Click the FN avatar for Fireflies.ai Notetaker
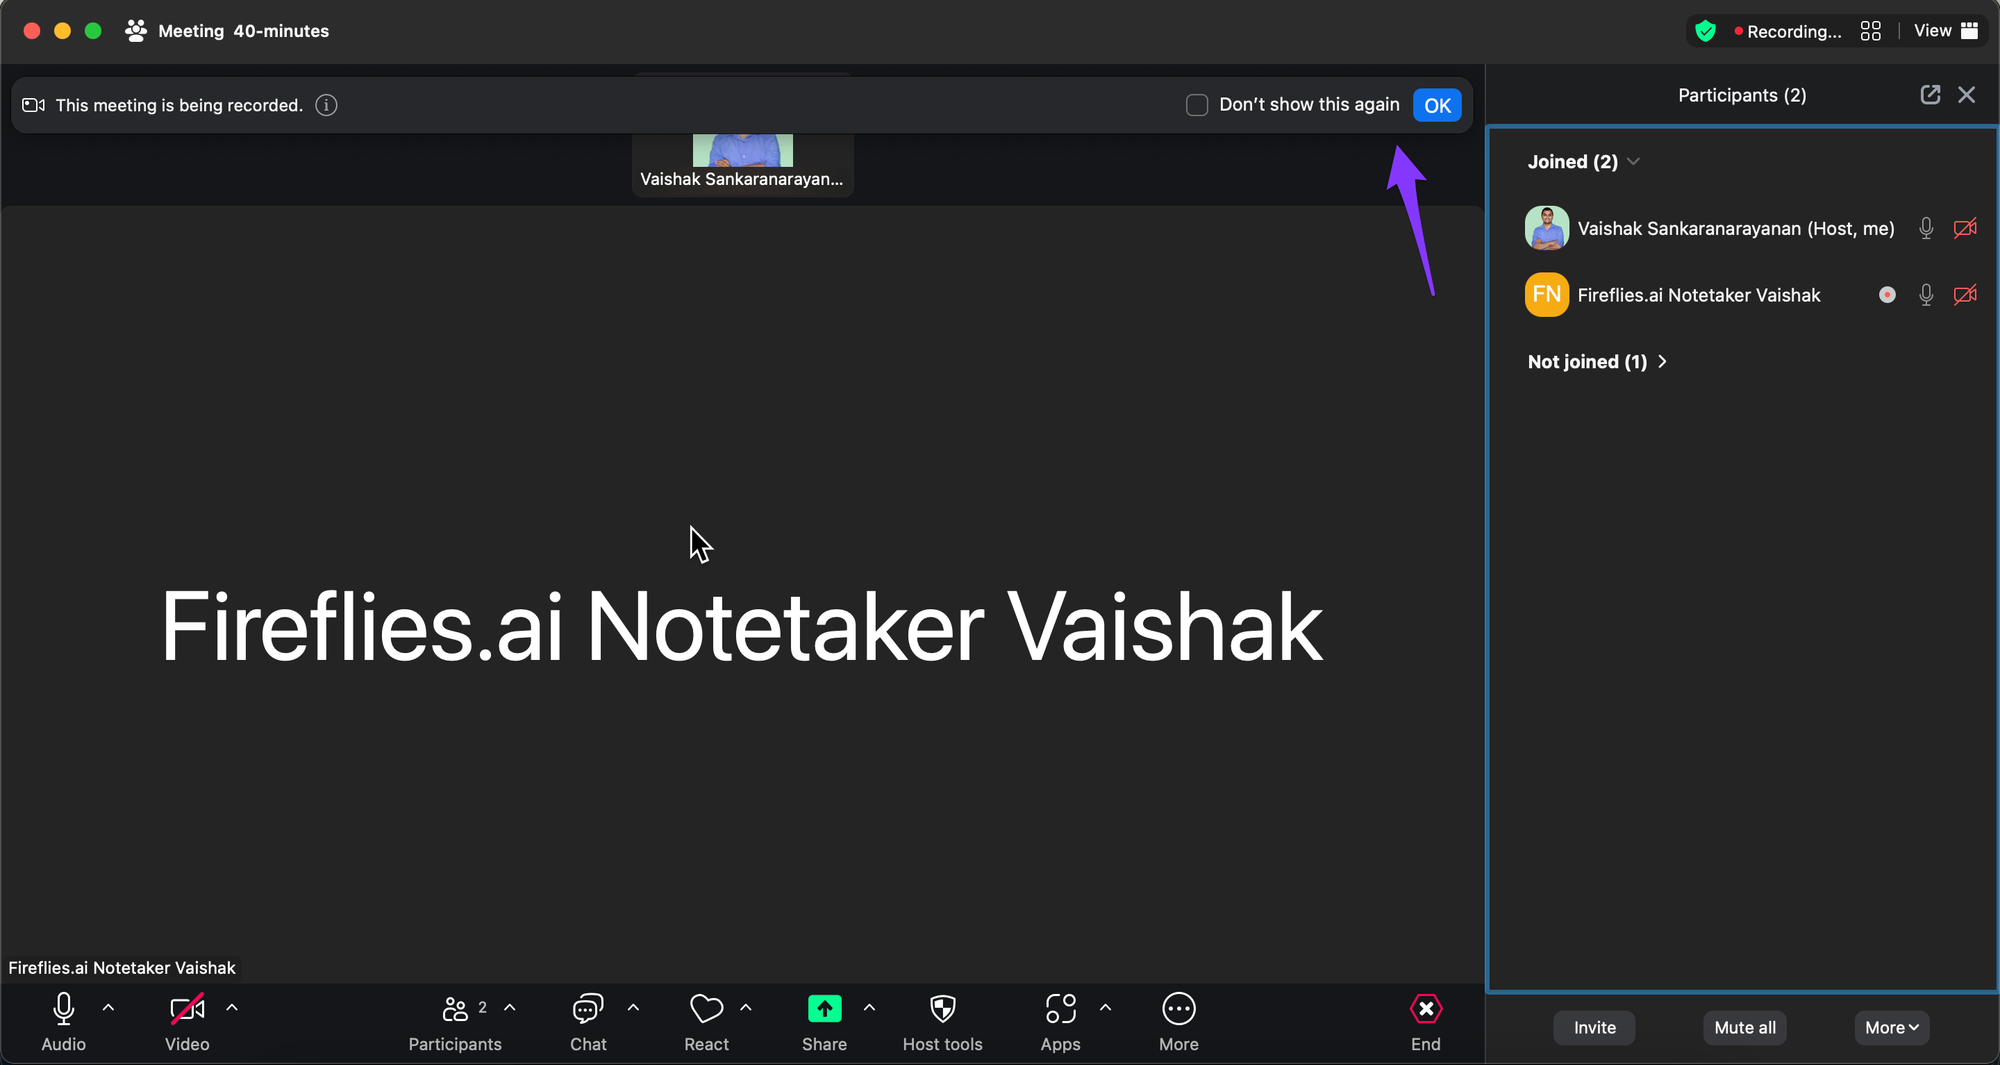The height and width of the screenshot is (1065, 2000). click(x=1547, y=295)
